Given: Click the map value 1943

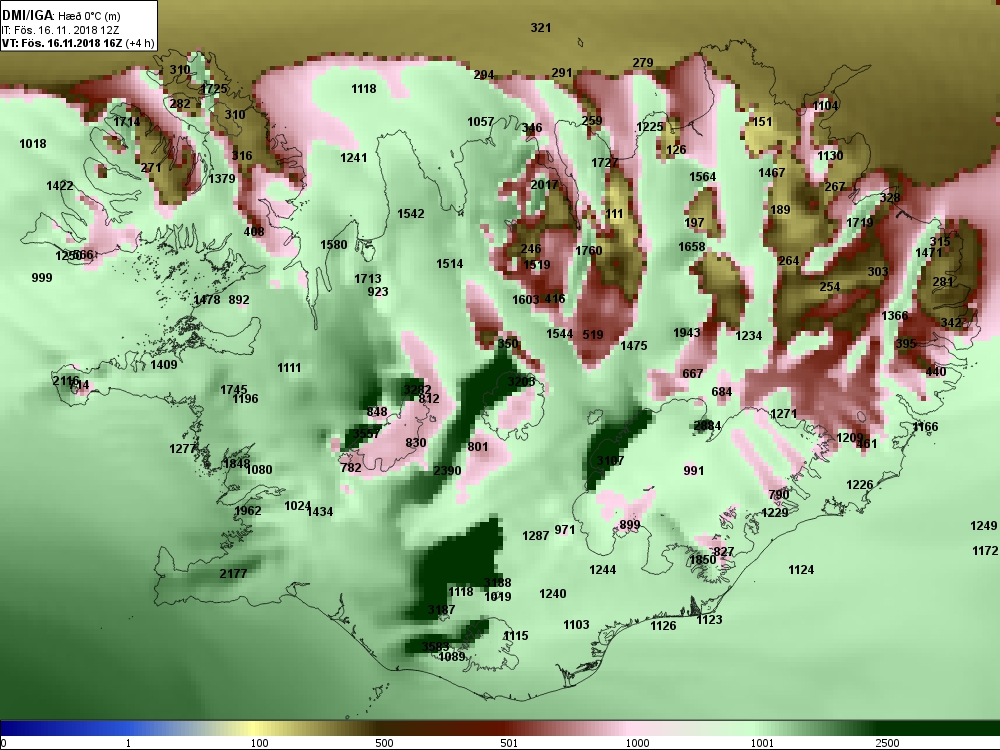Looking at the screenshot, I should 687,332.
